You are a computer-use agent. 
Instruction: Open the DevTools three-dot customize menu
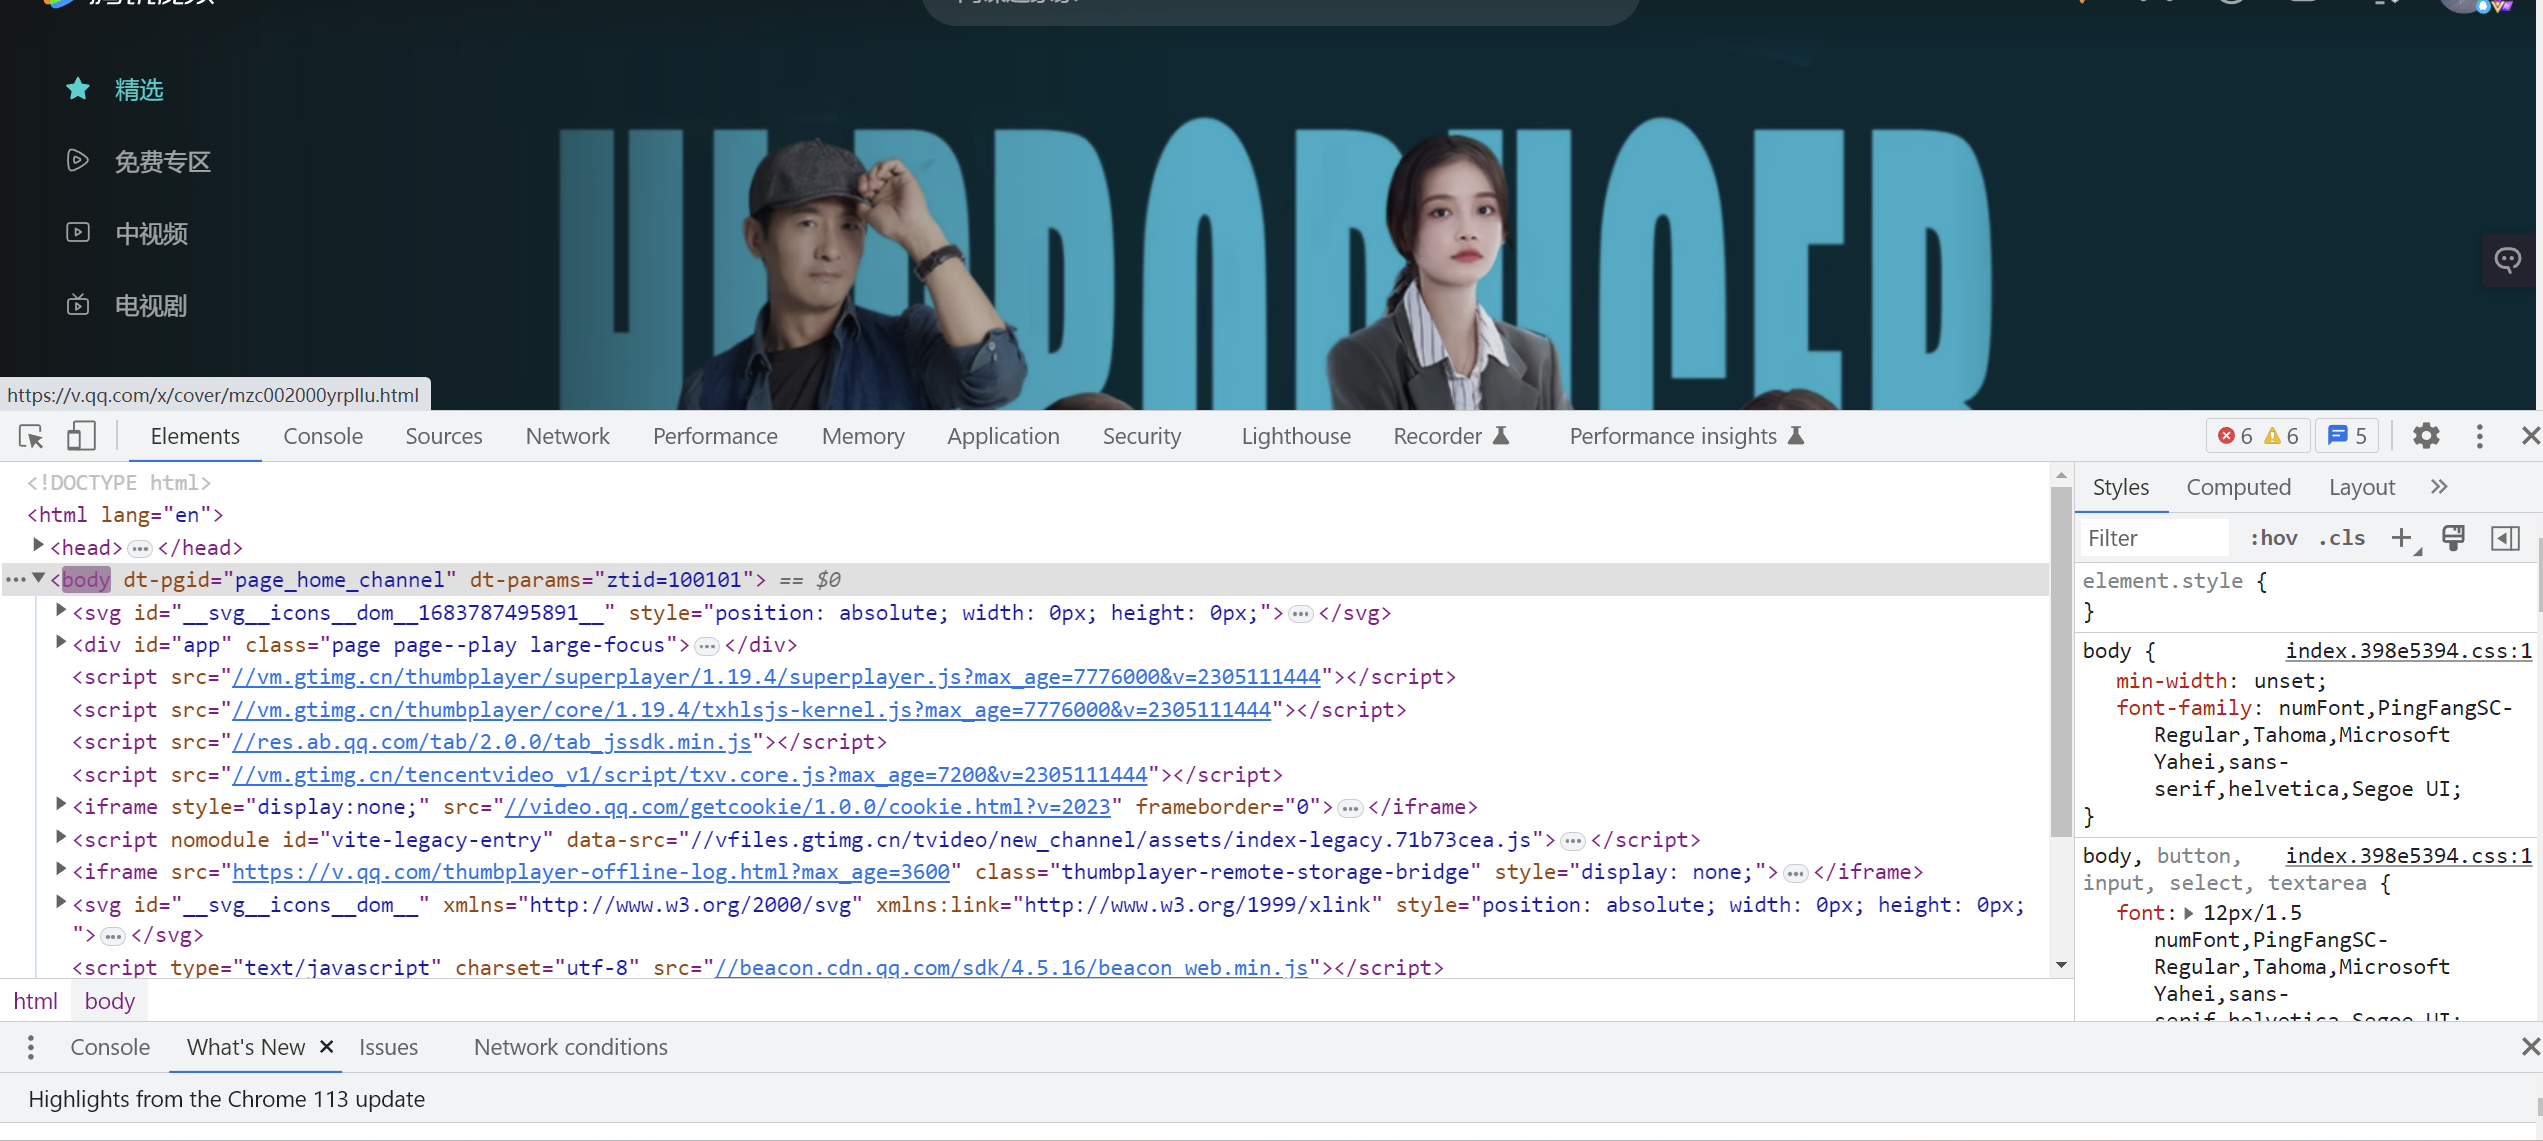coord(2479,436)
